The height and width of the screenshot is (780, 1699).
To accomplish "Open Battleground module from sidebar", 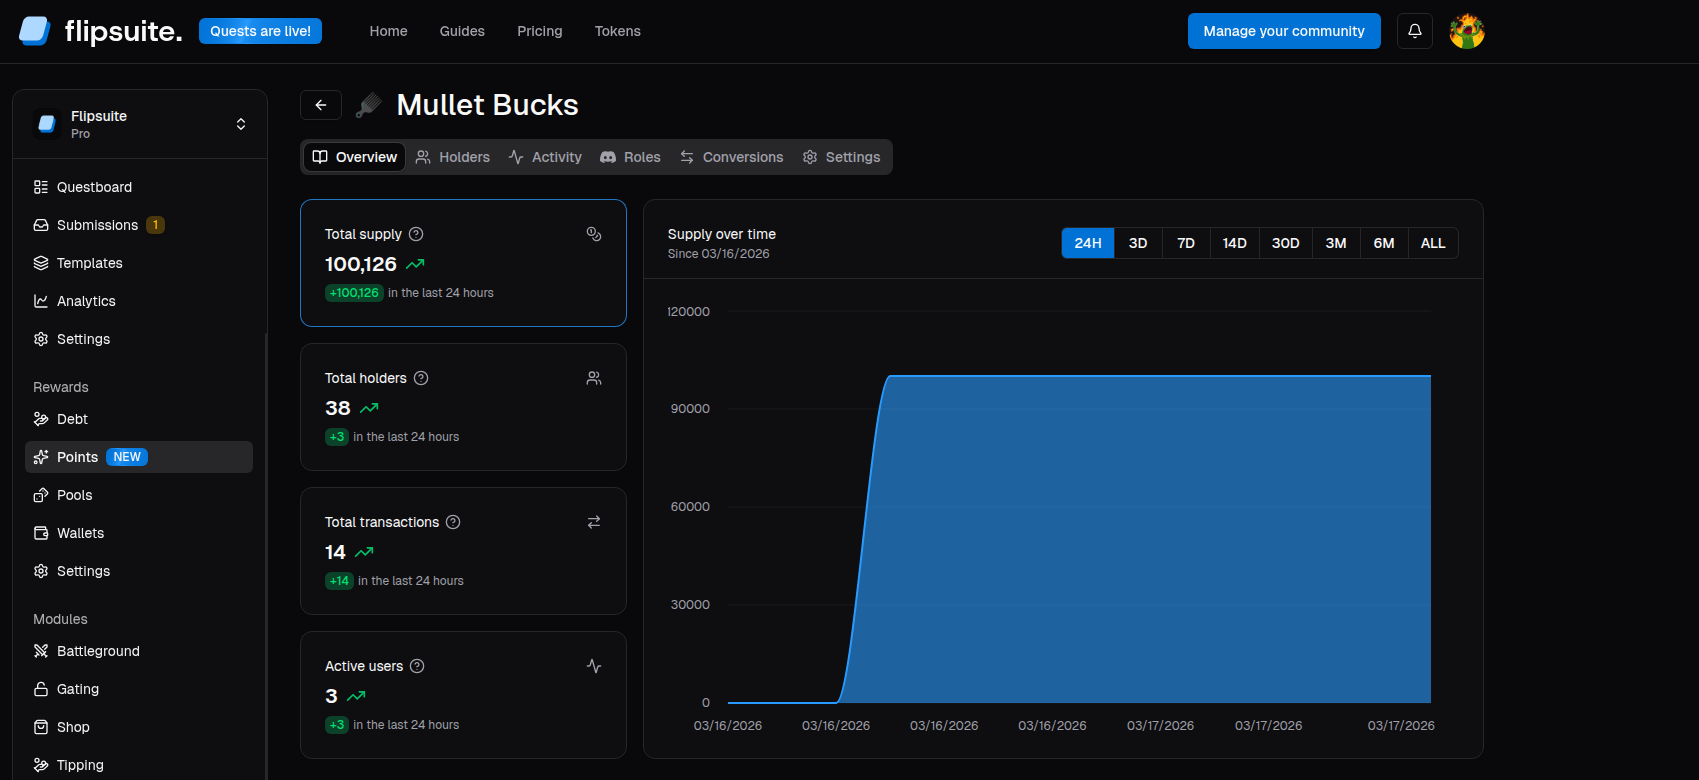I will coord(98,651).
